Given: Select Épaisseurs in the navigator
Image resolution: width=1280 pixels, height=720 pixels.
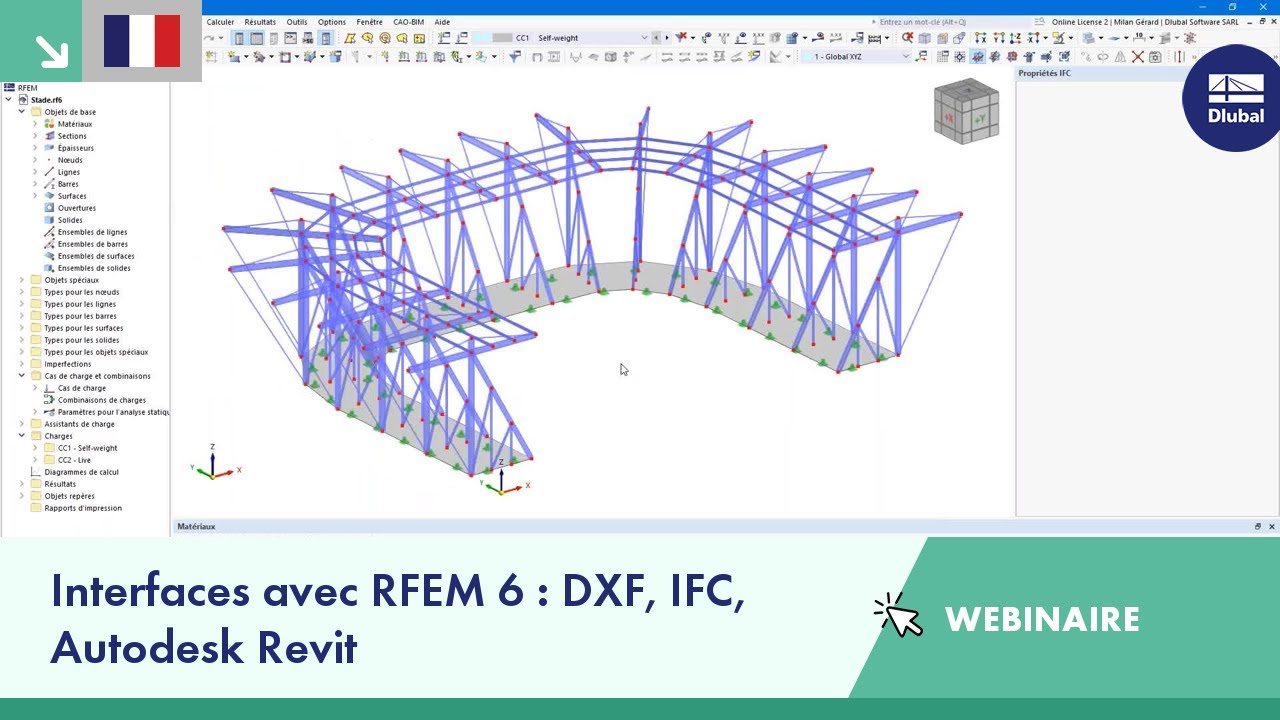Looking at the screenshot, I should click(76, 148).
